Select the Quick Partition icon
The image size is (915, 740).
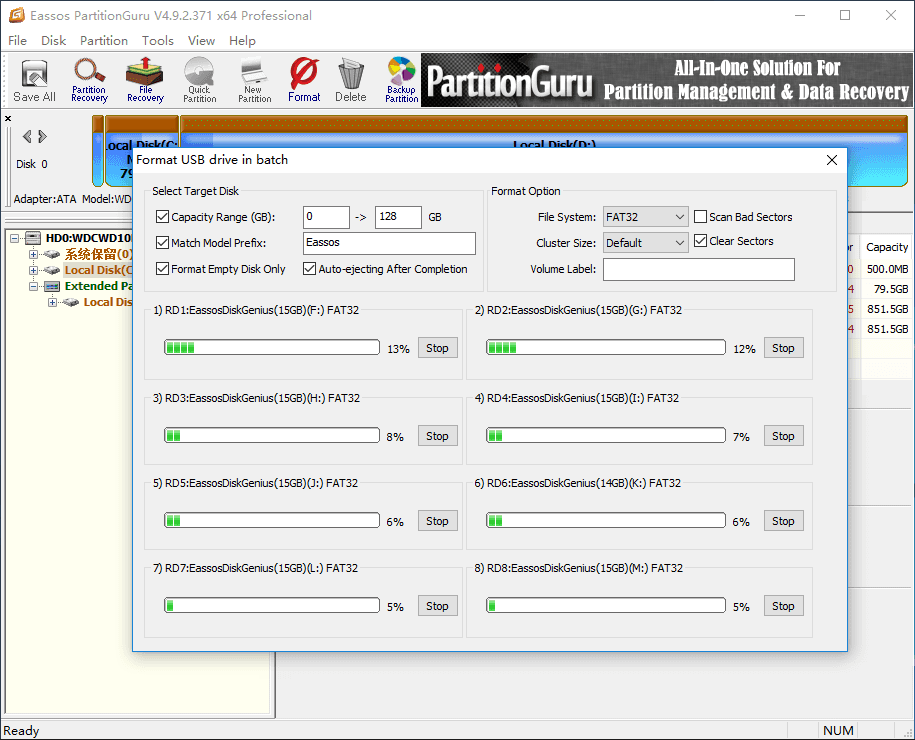click(x=200, y=81)
